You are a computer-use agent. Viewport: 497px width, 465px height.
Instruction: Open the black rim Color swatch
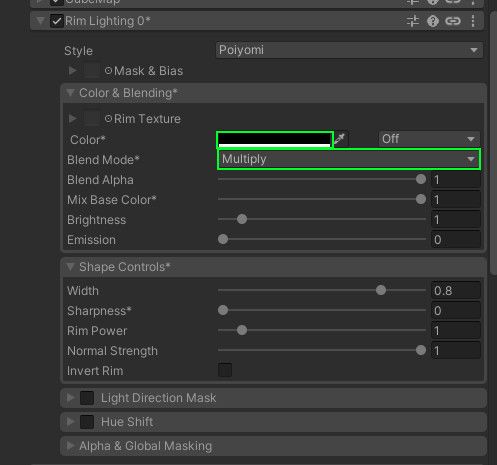[275, 139]
